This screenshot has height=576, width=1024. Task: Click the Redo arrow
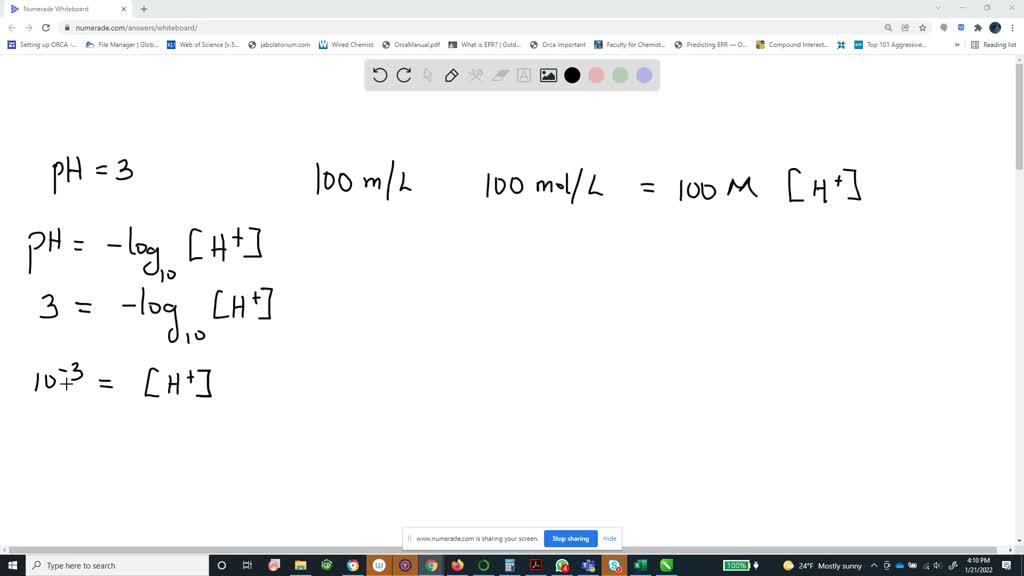click(403, 75)
